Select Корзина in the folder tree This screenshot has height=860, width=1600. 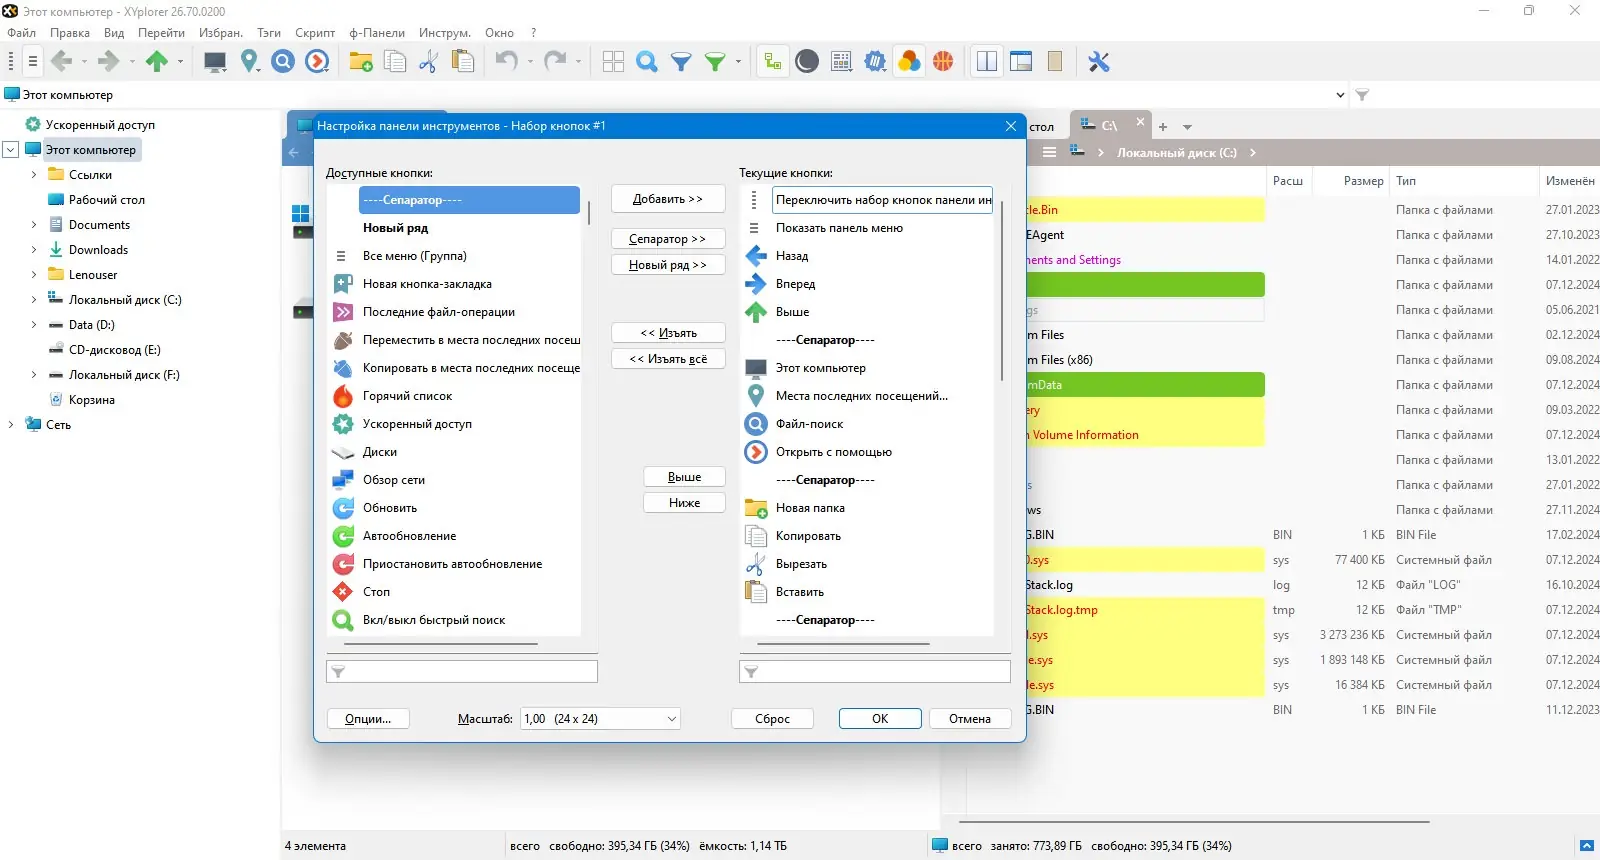(x=92, y=400)
